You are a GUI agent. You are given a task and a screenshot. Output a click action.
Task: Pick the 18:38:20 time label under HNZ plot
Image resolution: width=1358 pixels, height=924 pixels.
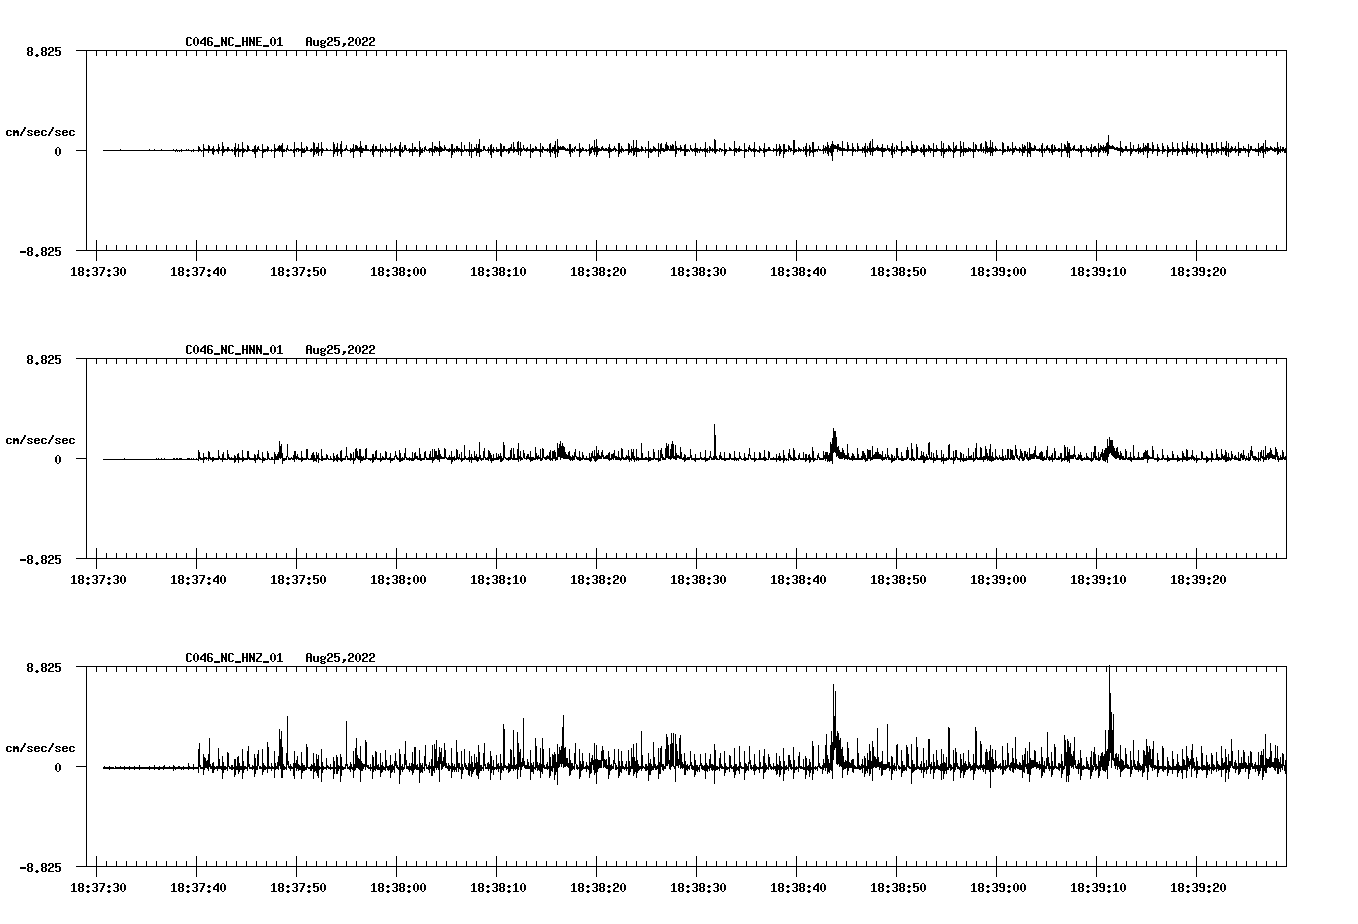click(x=598, y=887)
